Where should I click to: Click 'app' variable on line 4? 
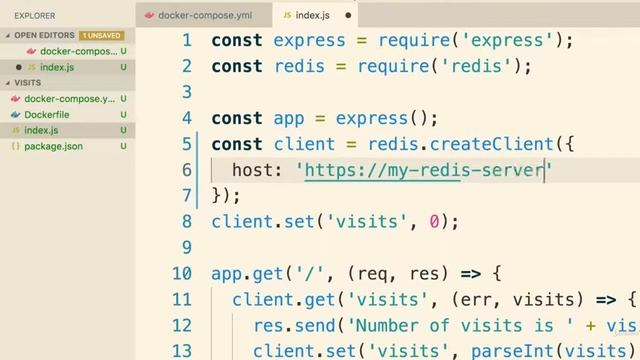[289, 119]
